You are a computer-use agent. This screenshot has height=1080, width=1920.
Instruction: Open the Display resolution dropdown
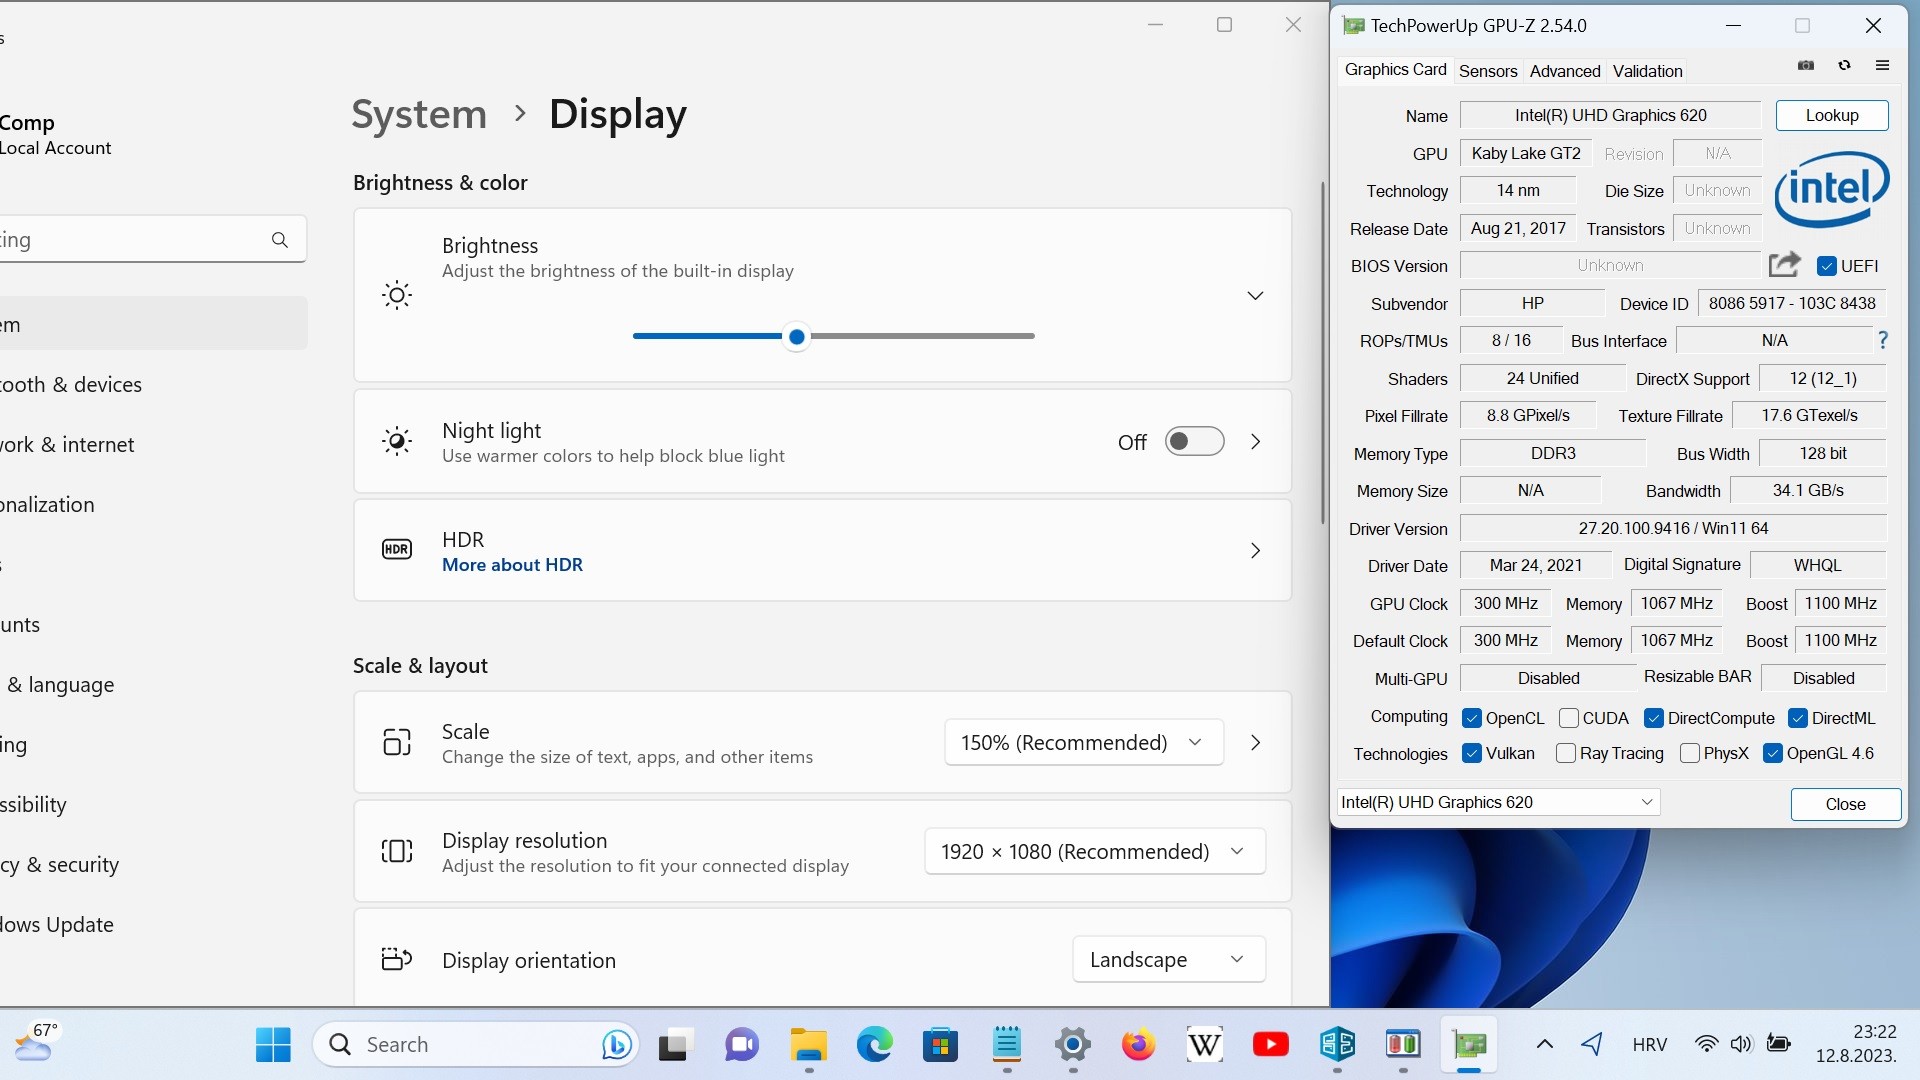coord(1095,852)
